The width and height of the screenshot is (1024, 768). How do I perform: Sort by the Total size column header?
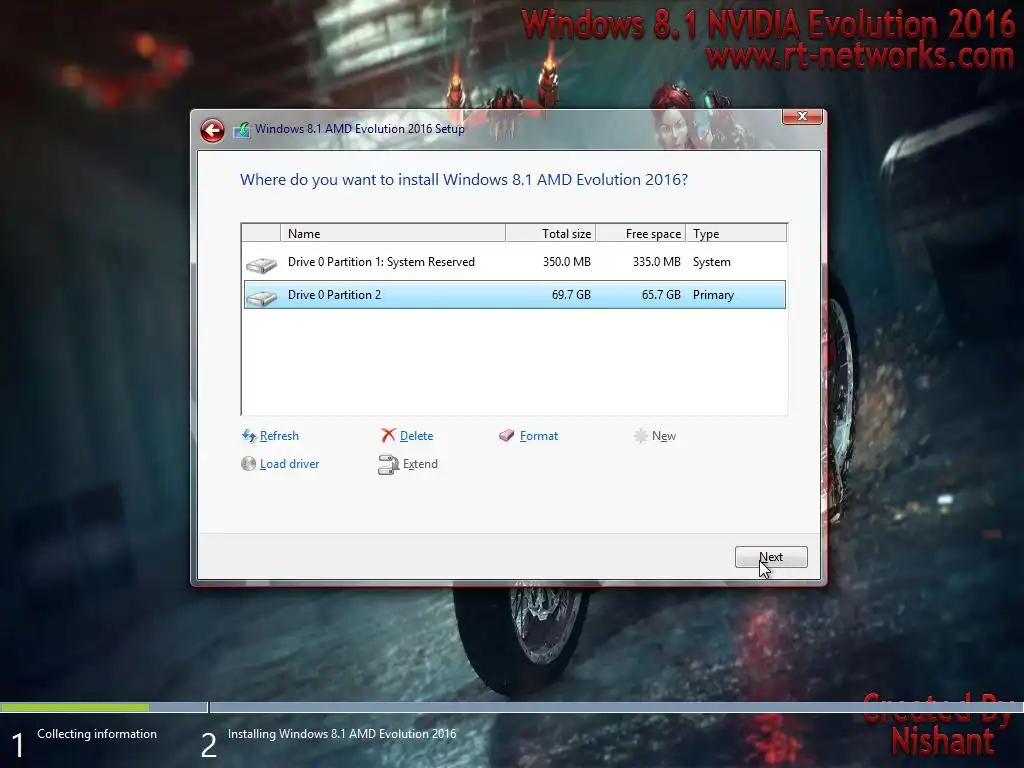pos(551,233)
